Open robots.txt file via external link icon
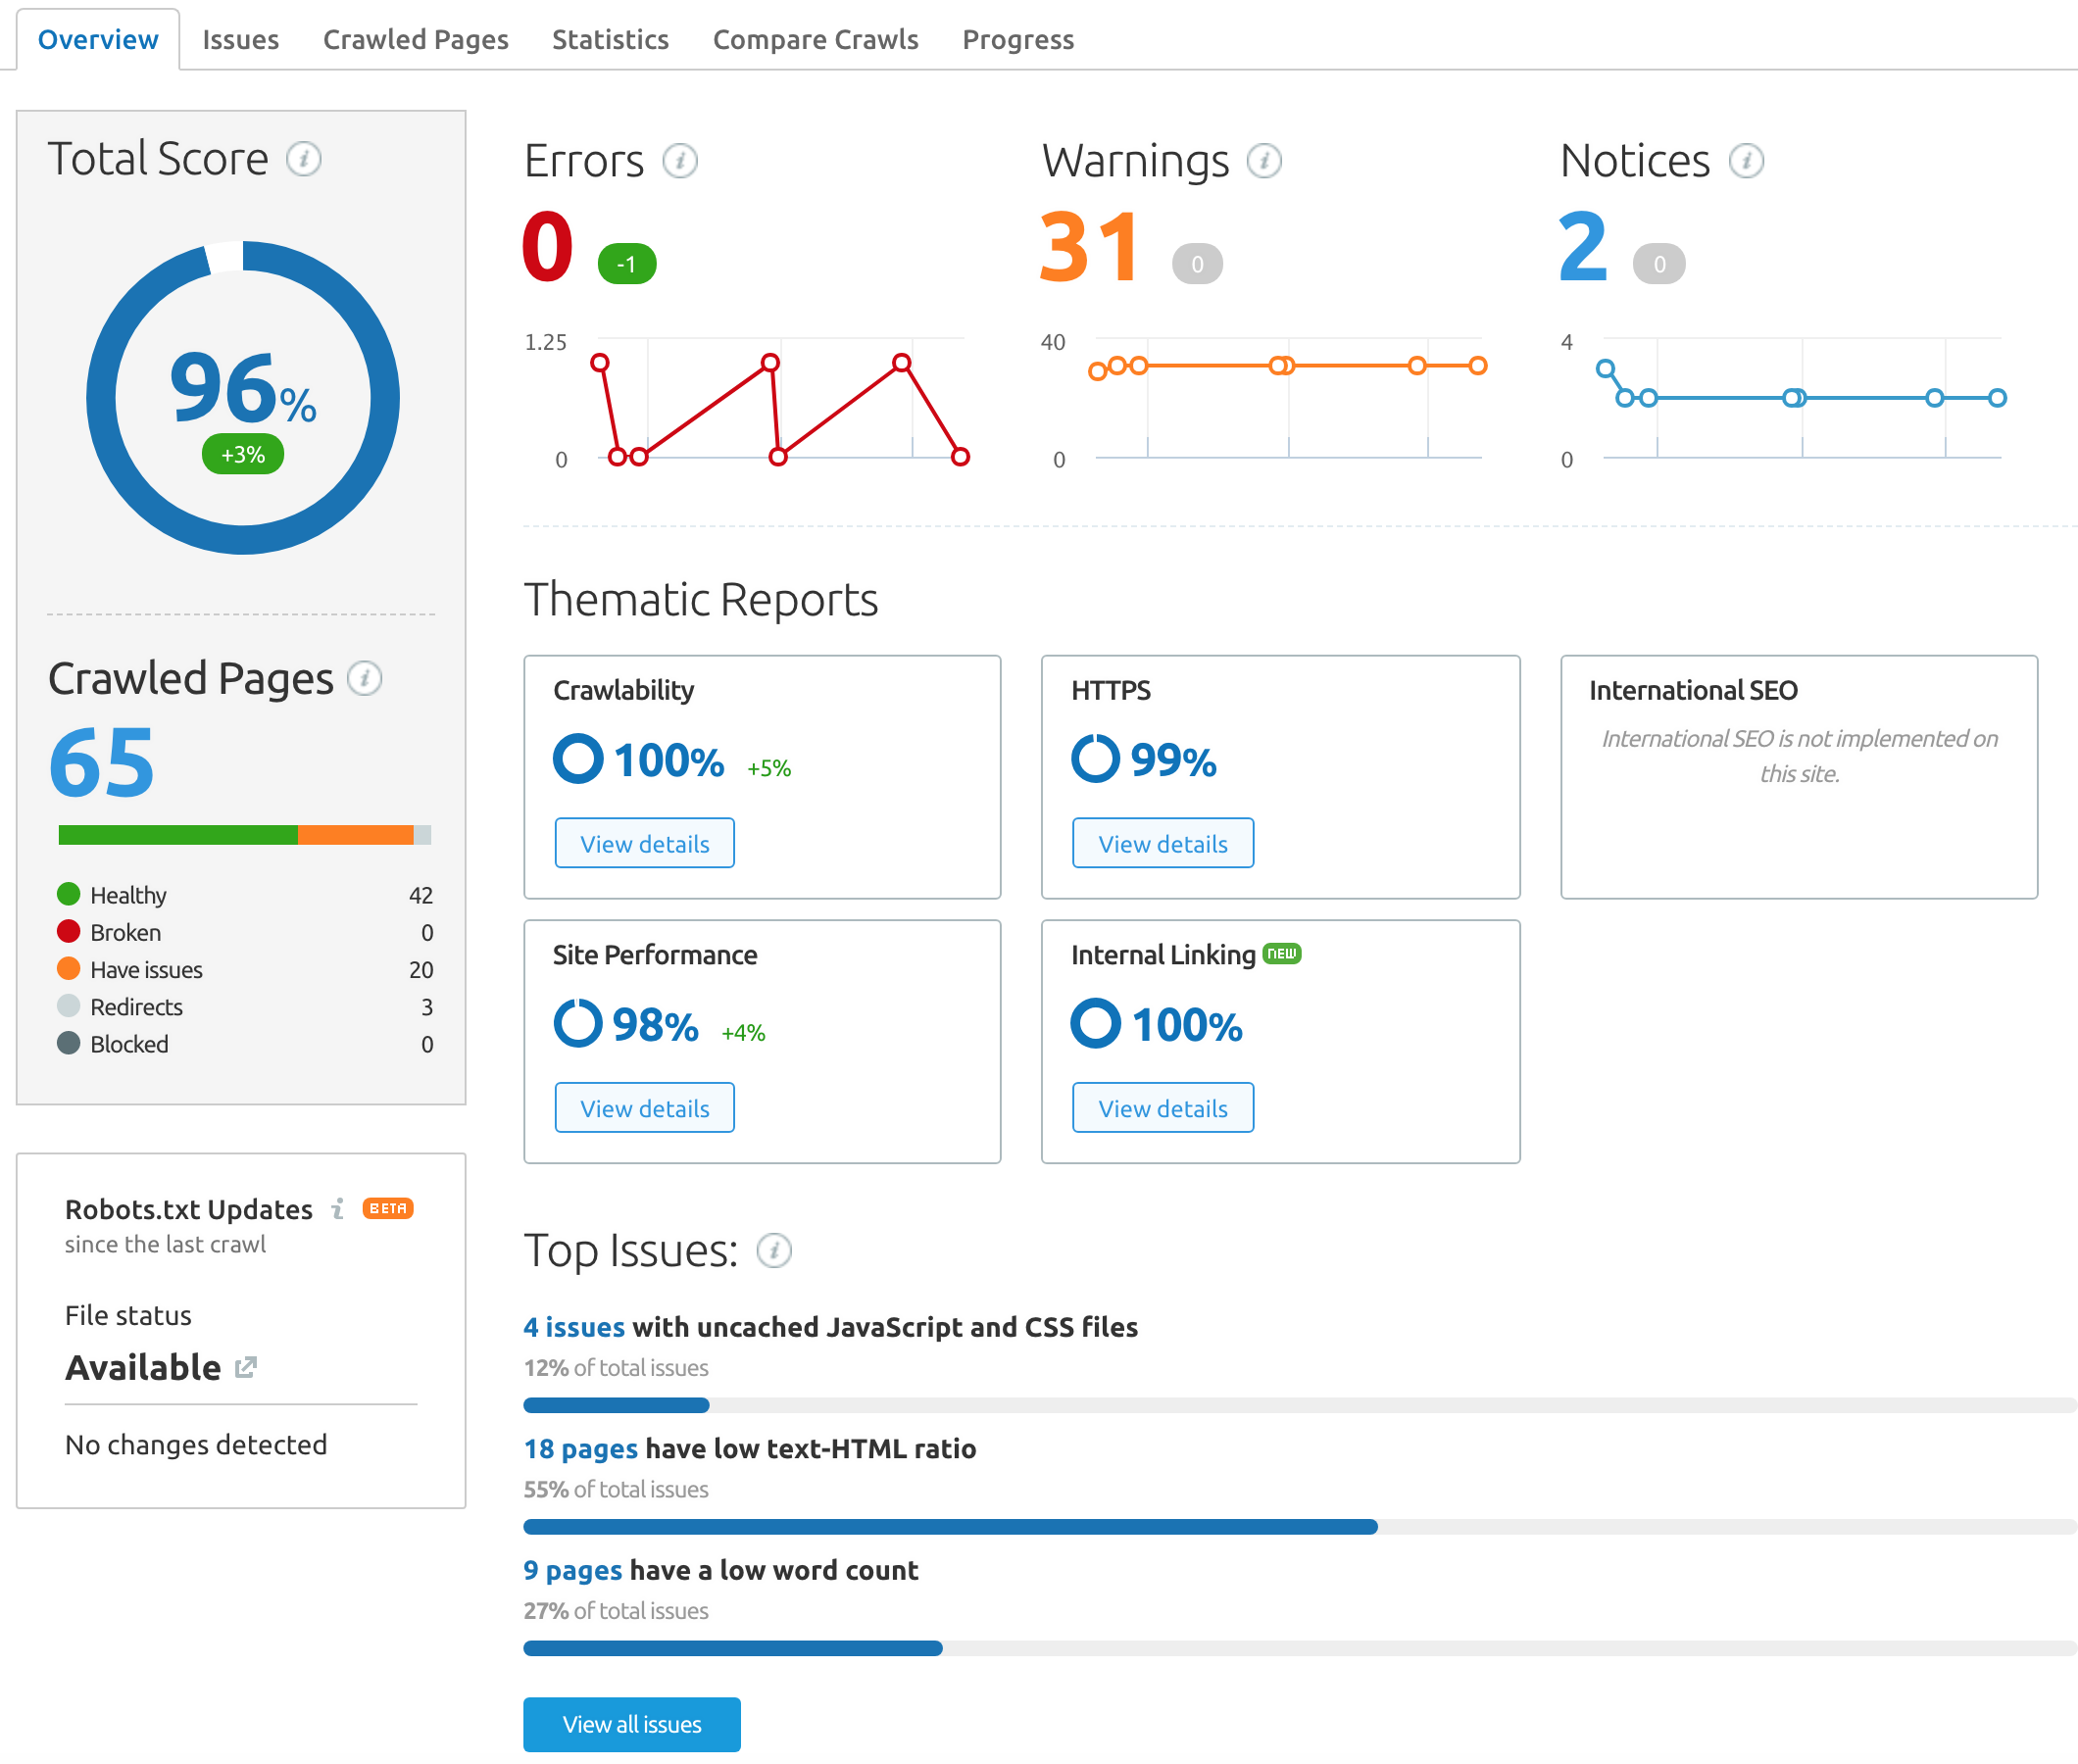The height and width of the screenshot is (1764, 2078). pos(246,1367)
